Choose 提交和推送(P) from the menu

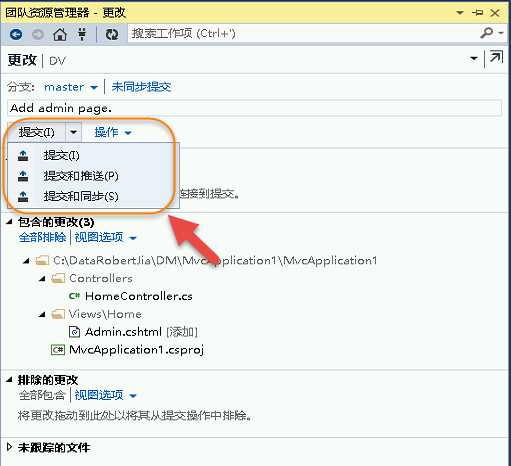point(81,176)
